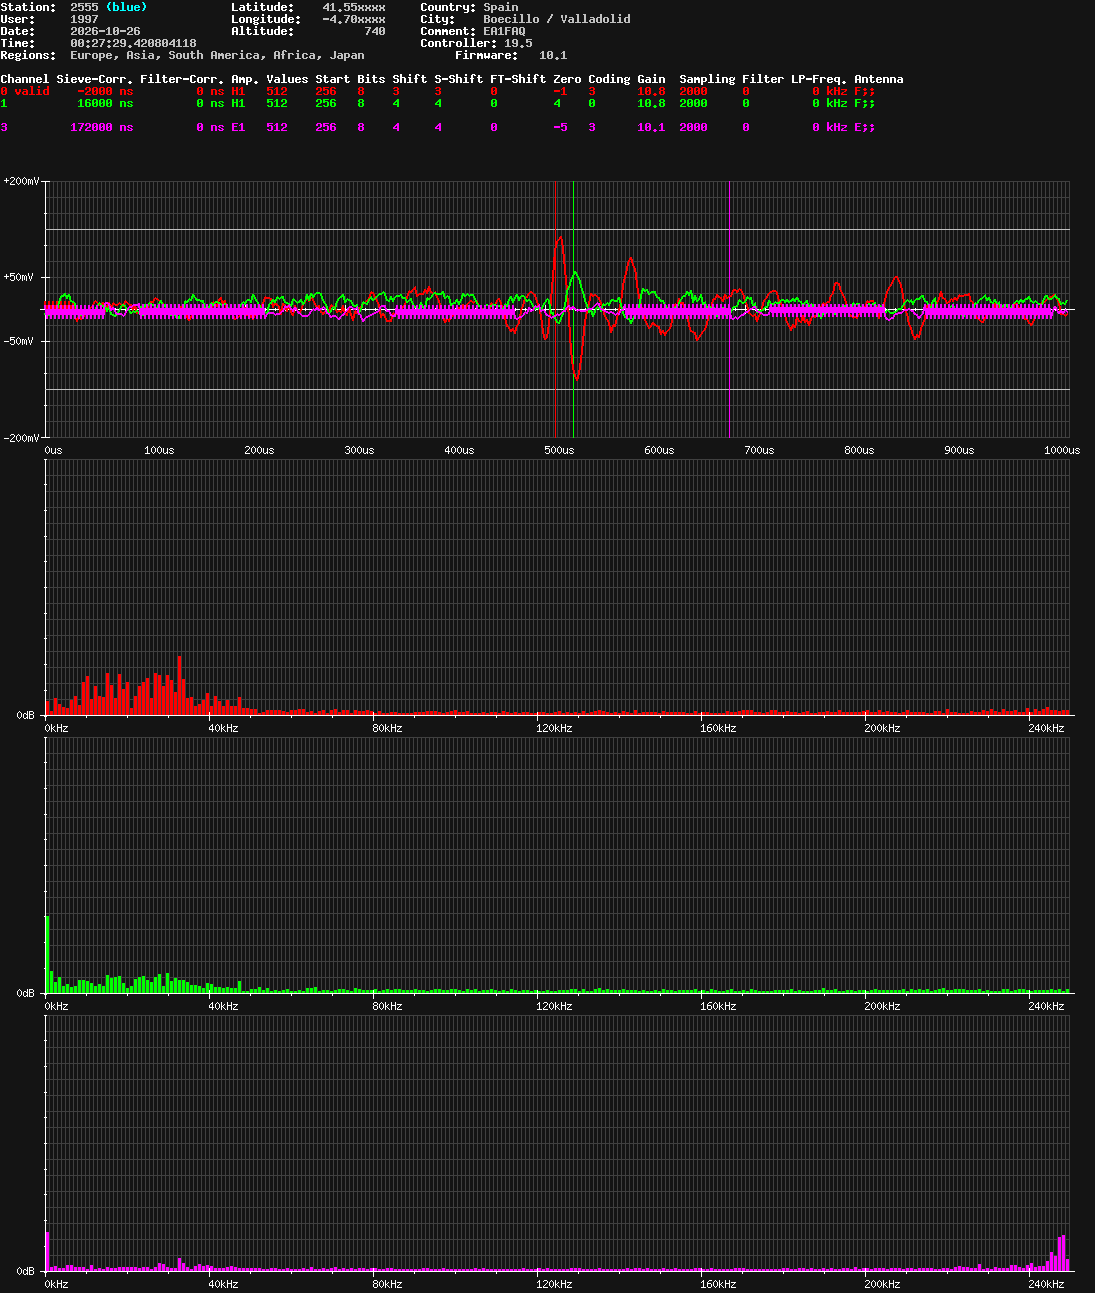Click the 40kHz label under red spectrum

click(223, 728)
